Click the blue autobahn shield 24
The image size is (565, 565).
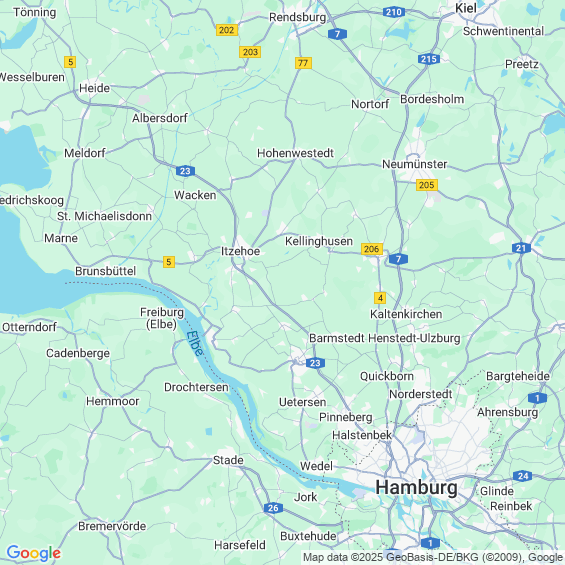[523, 476]
